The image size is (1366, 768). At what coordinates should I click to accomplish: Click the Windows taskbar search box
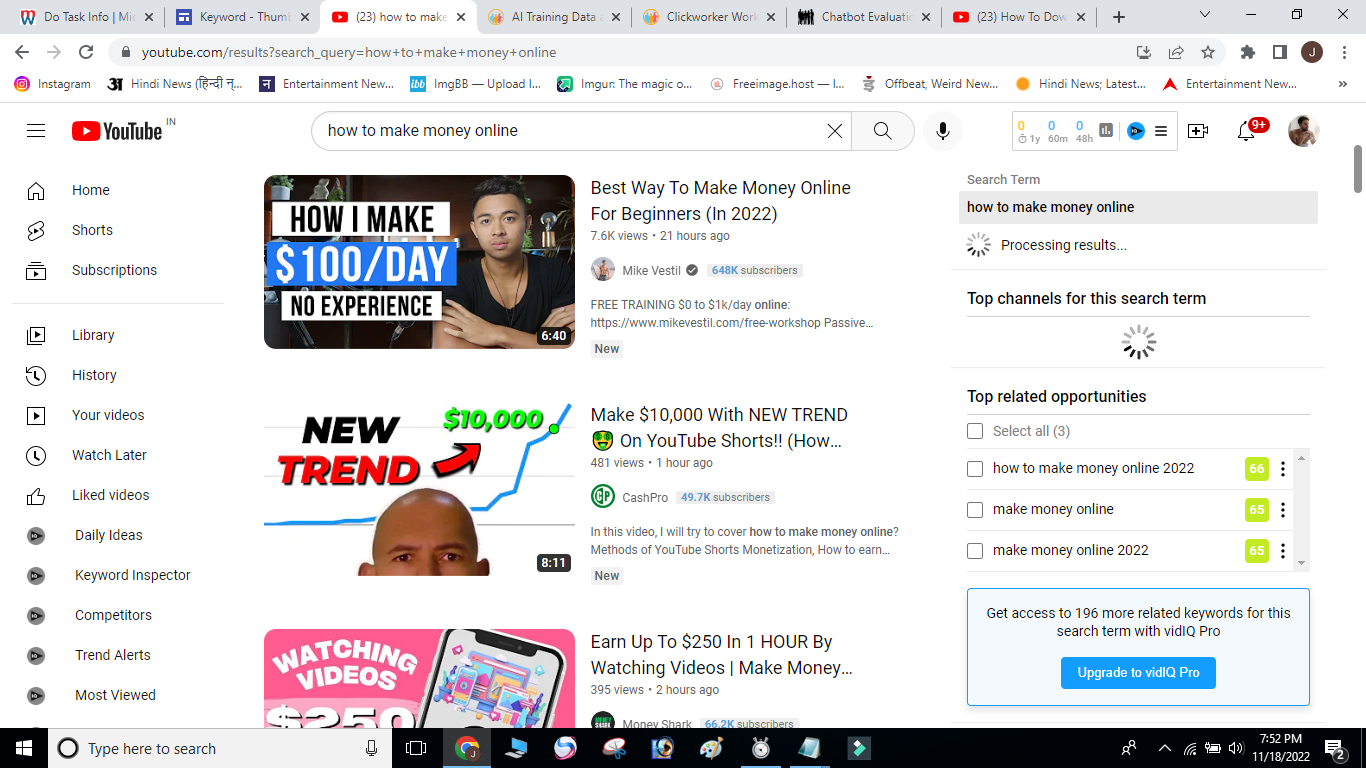tap(220, 748)
